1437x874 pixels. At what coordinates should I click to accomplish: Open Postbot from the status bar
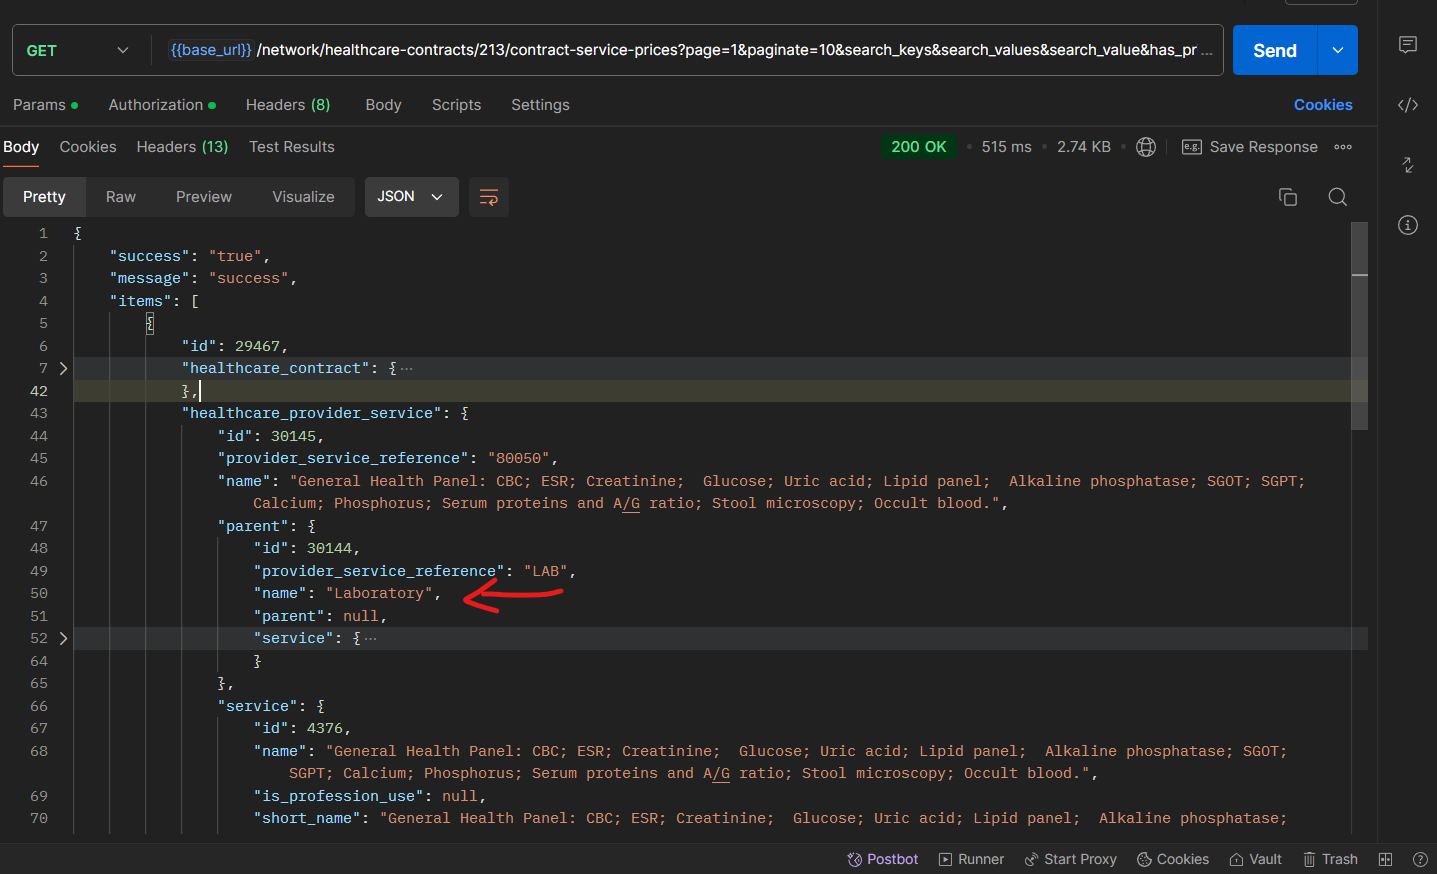[882, 859]
